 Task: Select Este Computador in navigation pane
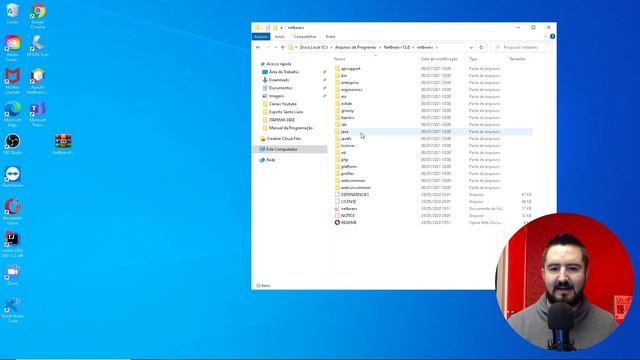(x=282, y=149)
